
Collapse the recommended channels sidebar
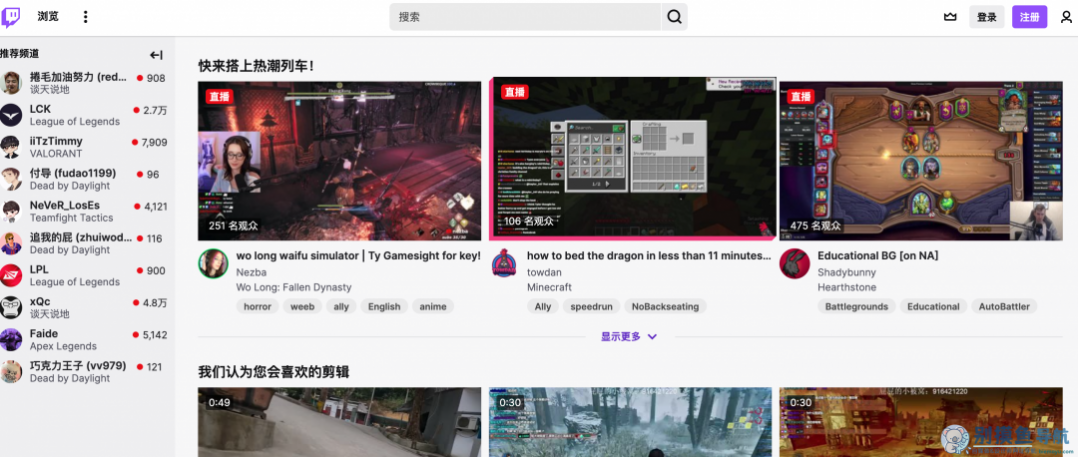click(157, 55)
